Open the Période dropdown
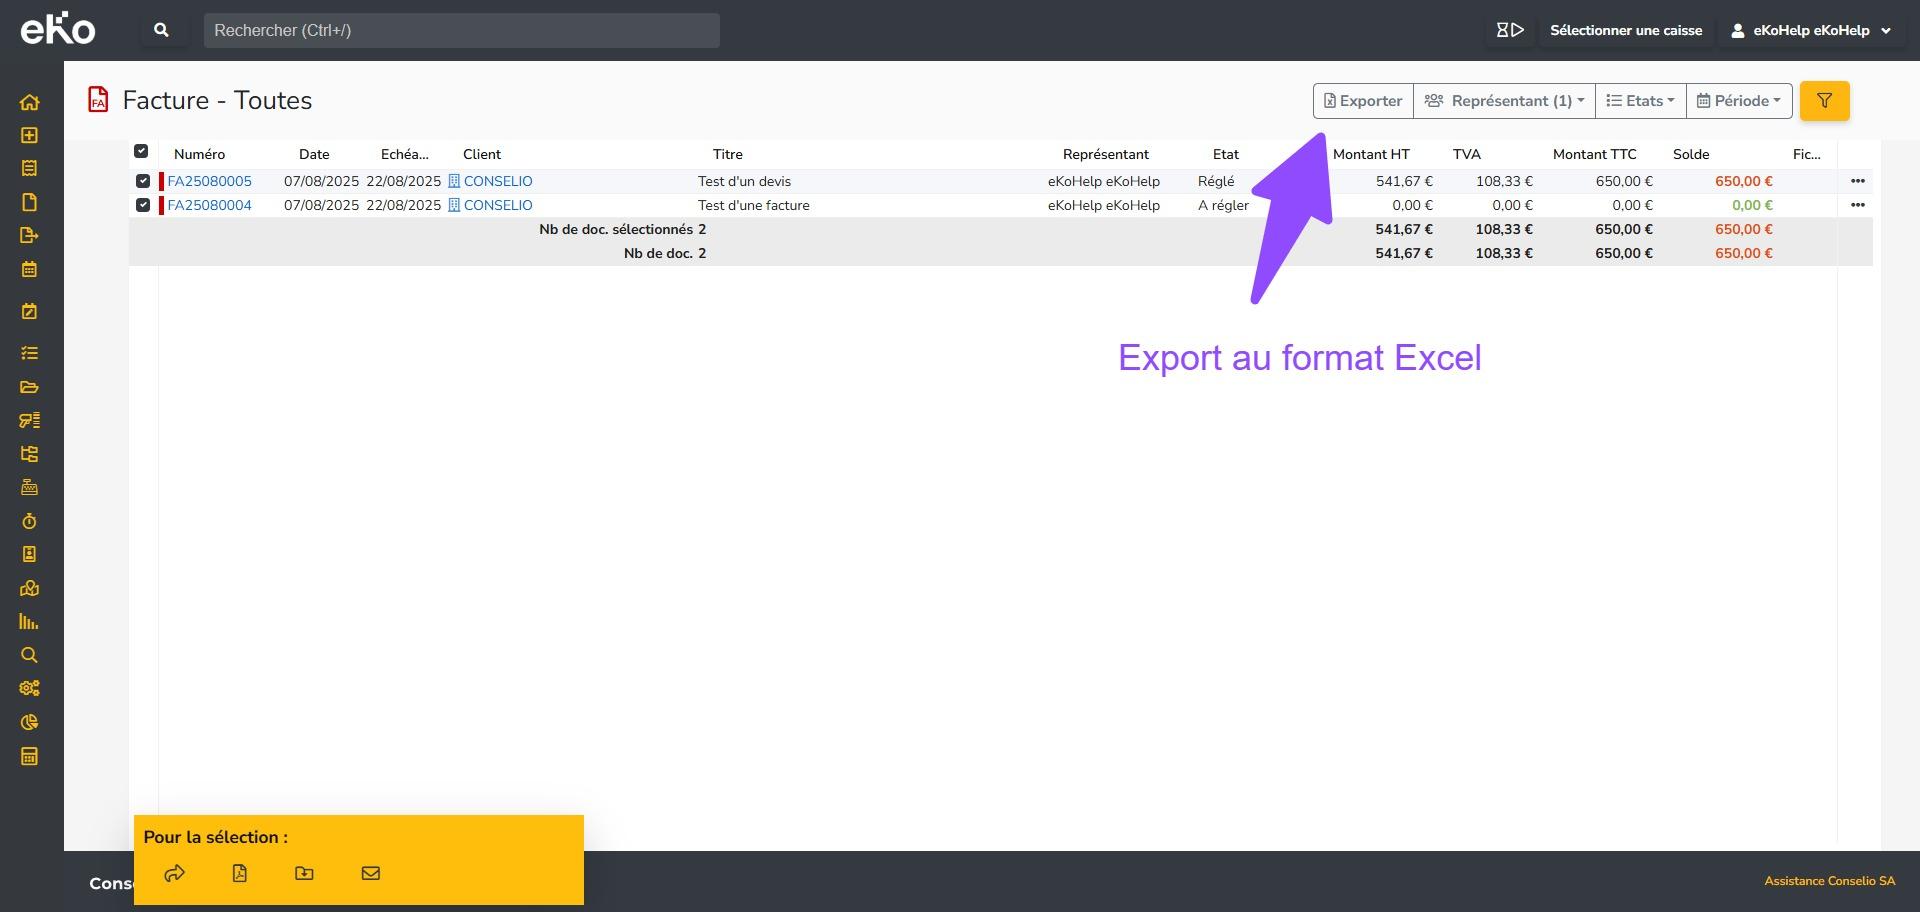1920x912 pixels. point(1739,101)
